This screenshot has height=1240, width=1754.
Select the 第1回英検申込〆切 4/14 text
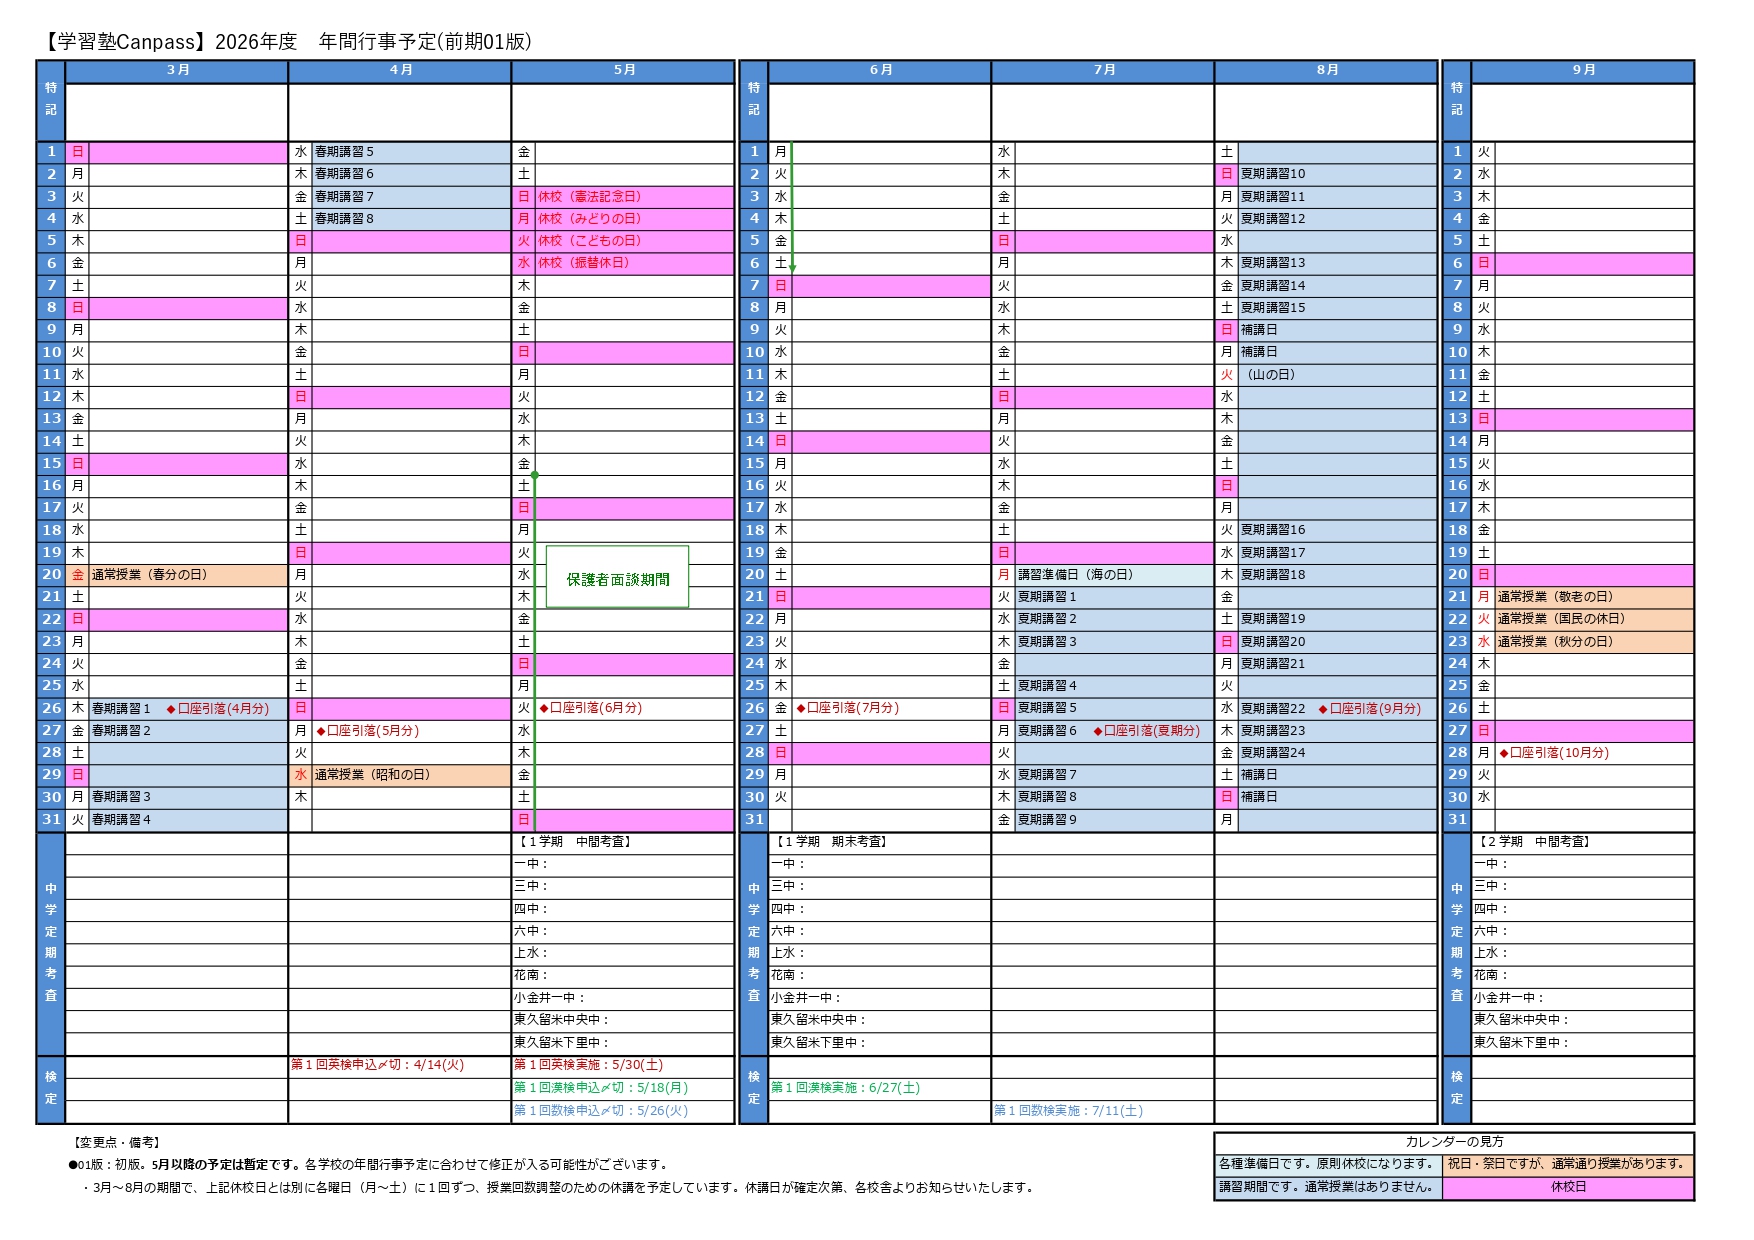click(377, 1065)
